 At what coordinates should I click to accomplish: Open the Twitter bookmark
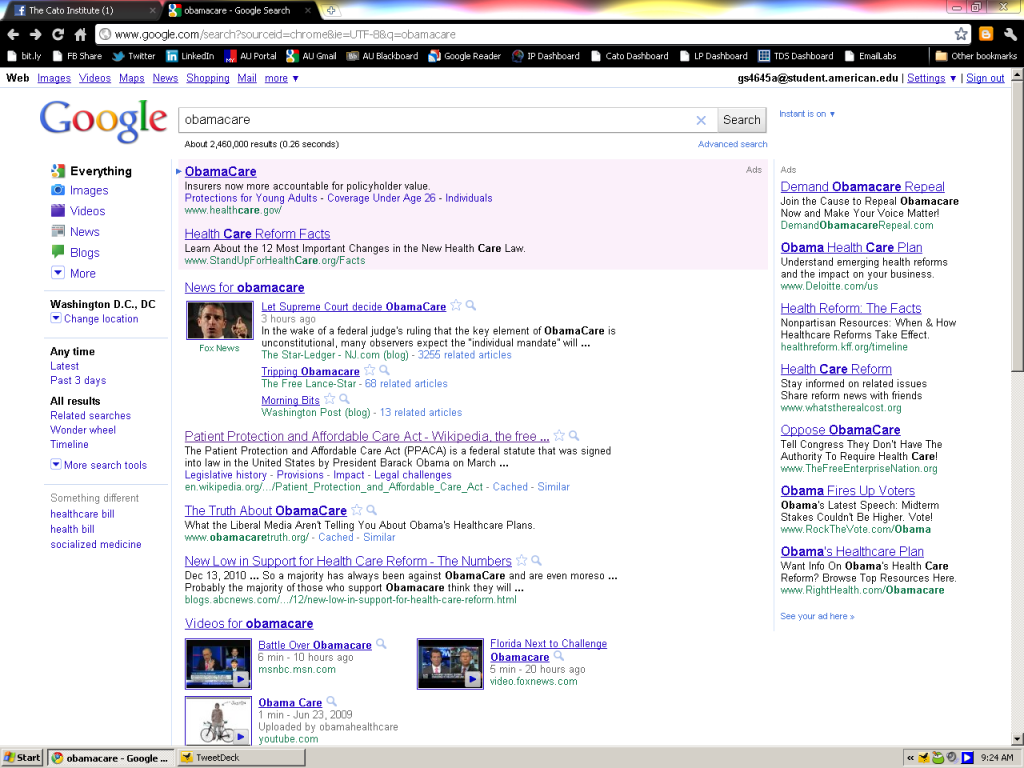(x=134, y=56)
